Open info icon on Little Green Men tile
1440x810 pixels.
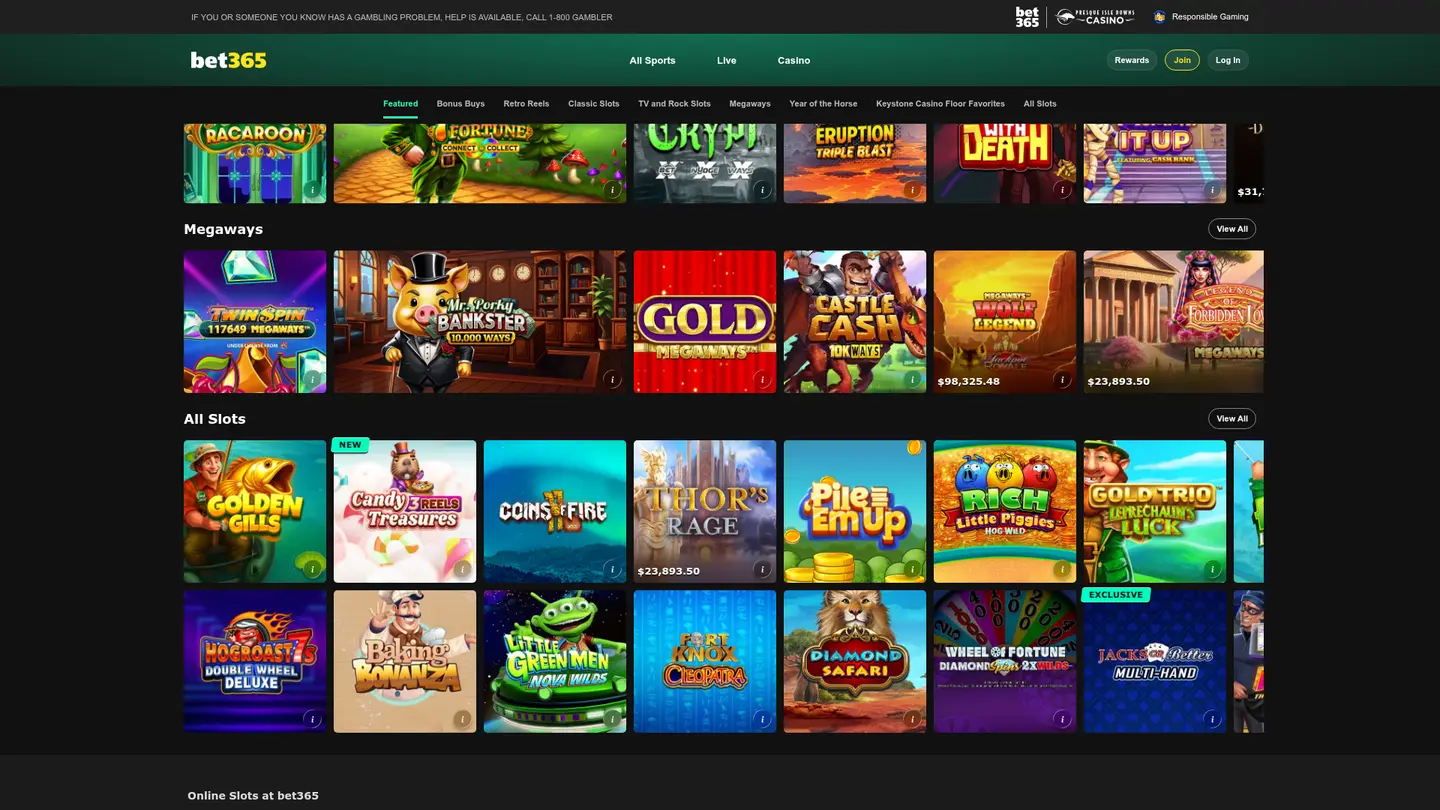click(x=612, y=719)
